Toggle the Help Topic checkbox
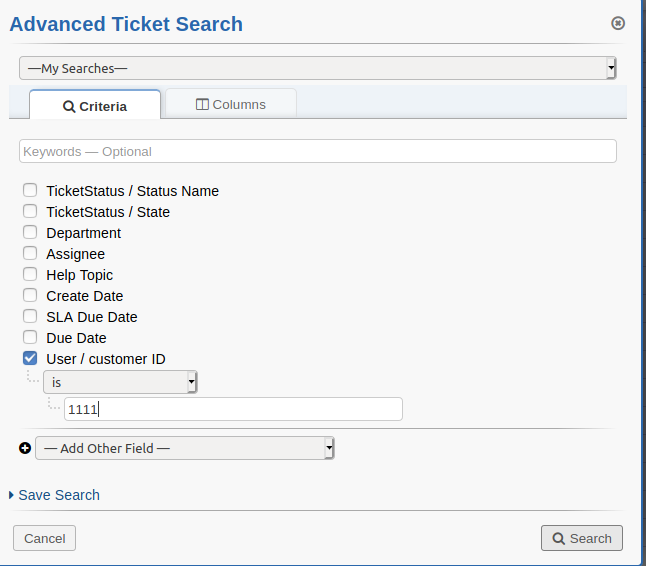 [x=30, y=274]
